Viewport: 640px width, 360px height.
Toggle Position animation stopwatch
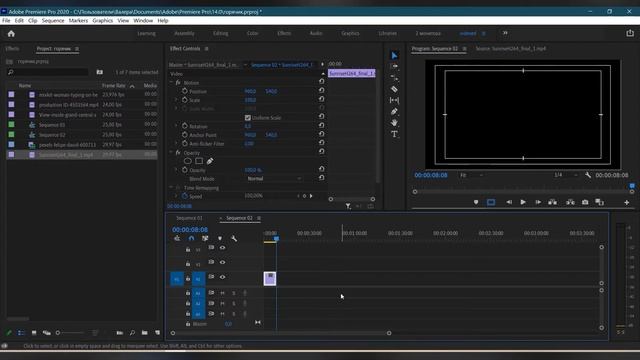coord(184,91)
